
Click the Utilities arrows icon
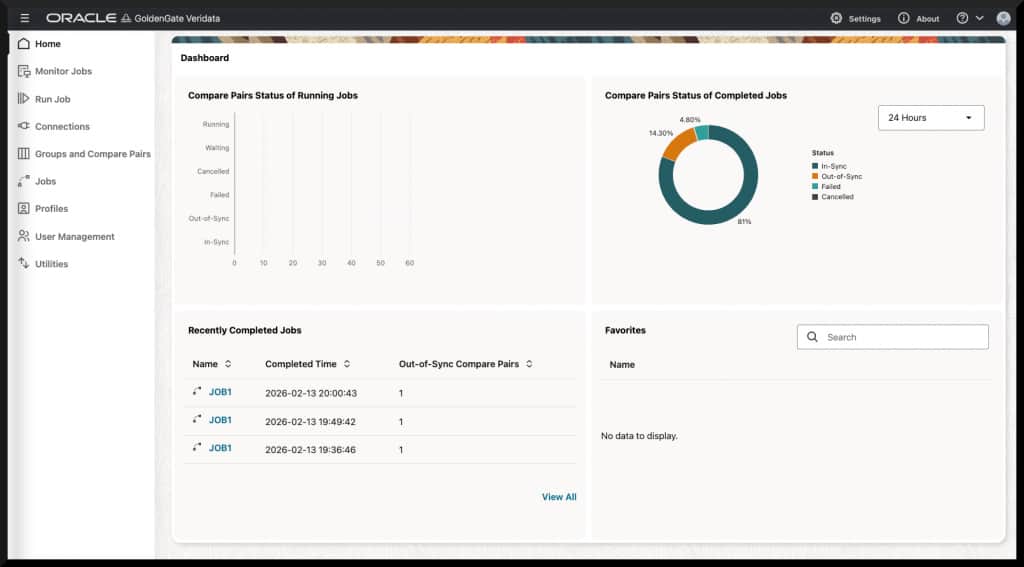[x=24, y=263]
